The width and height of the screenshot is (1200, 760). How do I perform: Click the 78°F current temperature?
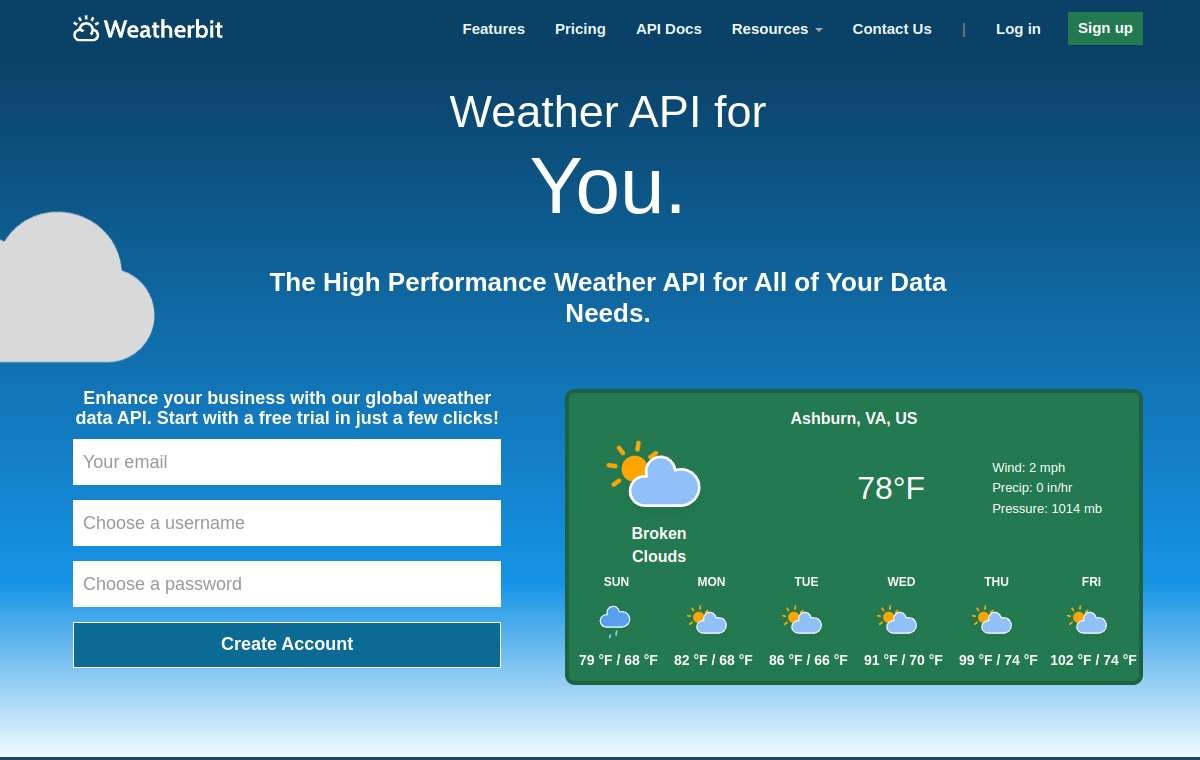click(891, 488)
